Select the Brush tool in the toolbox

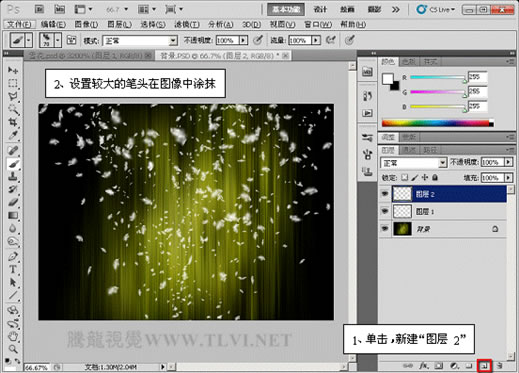[x=13, y=164]
